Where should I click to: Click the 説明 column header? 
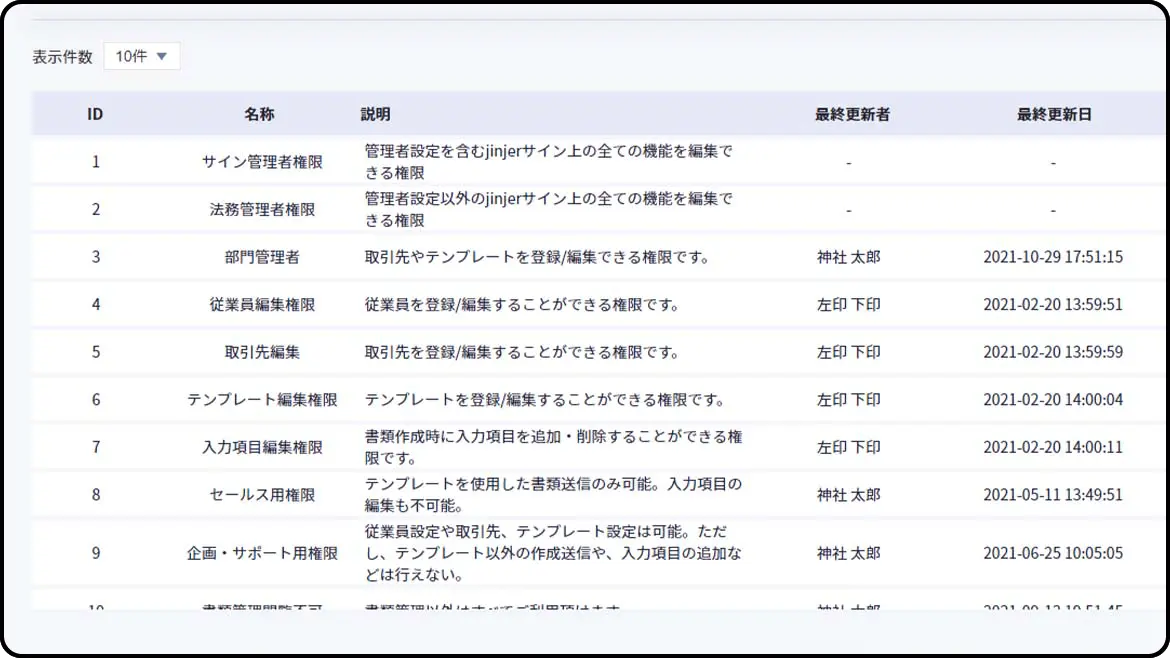point(376,114)
